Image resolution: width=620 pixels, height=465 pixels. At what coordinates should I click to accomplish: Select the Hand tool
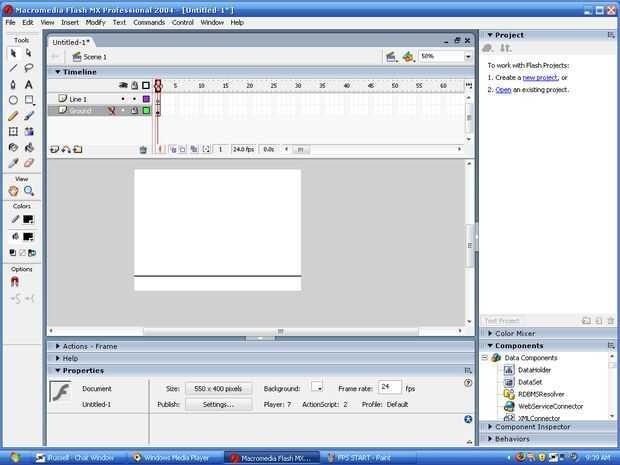13,191
